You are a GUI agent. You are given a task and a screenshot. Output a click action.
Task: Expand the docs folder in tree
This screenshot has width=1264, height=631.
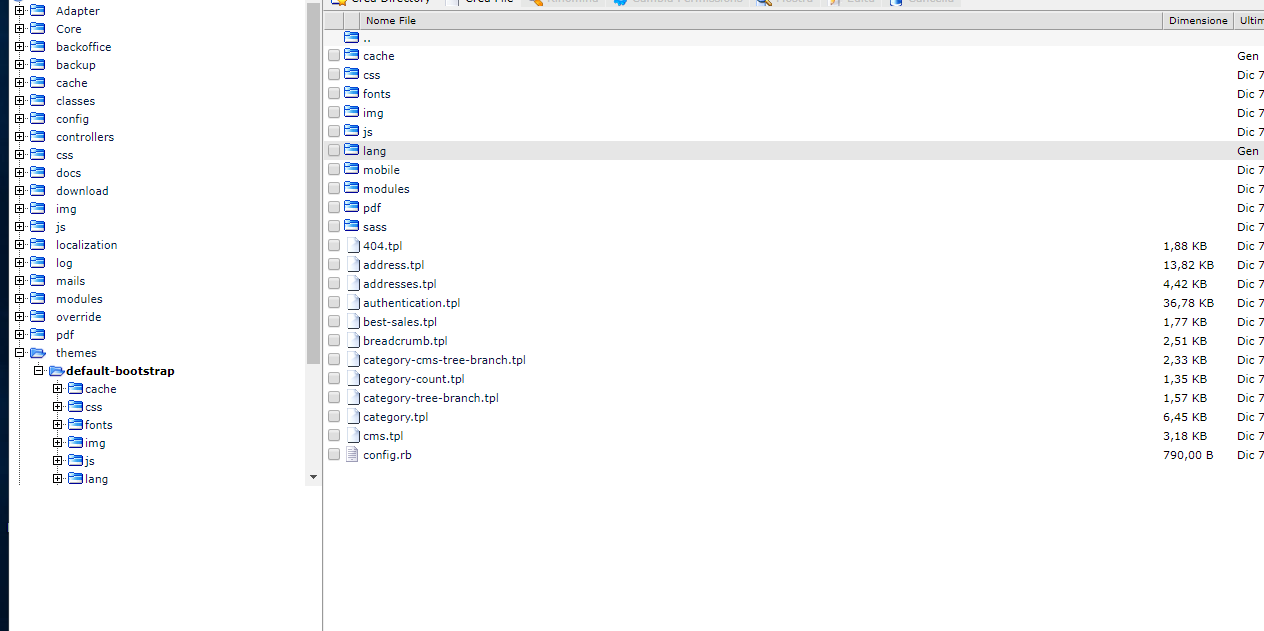[20, 172]
